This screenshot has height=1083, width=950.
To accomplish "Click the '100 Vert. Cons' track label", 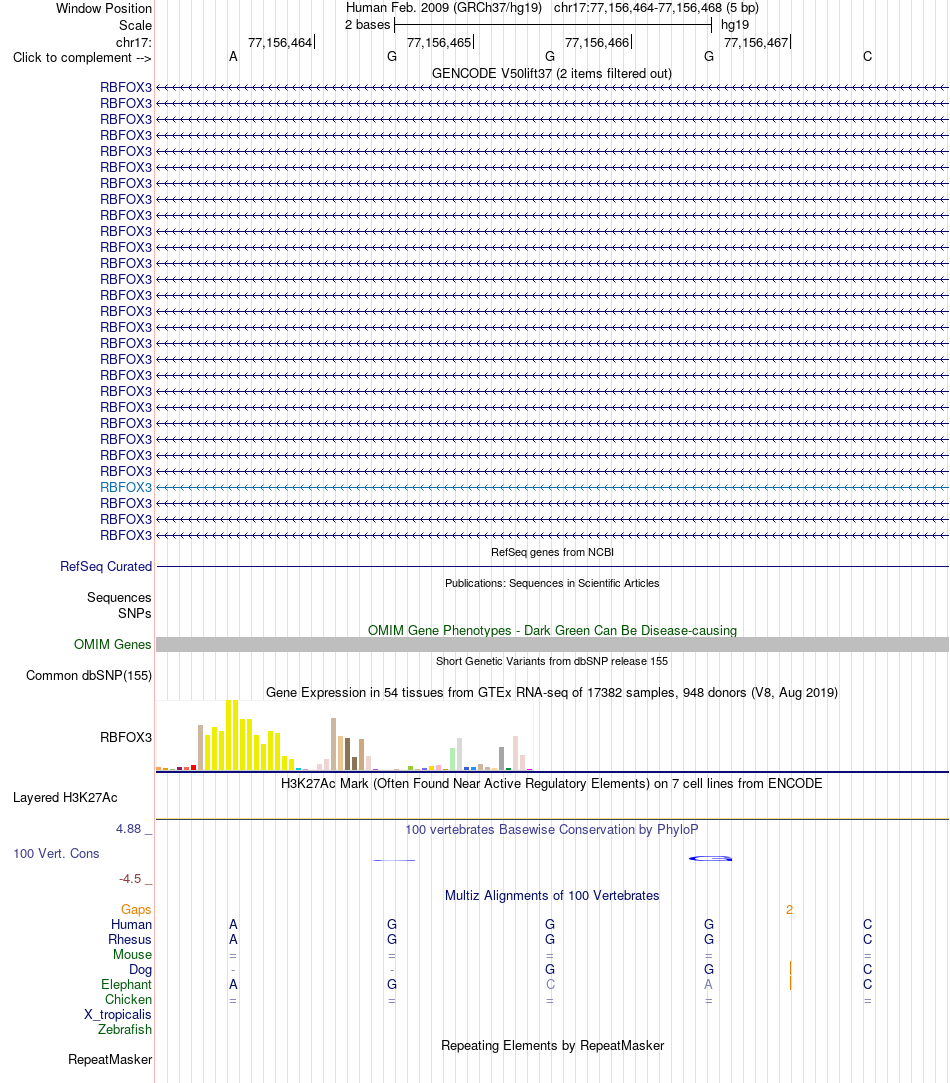I will pyautogui.click(x=56, y=854).
